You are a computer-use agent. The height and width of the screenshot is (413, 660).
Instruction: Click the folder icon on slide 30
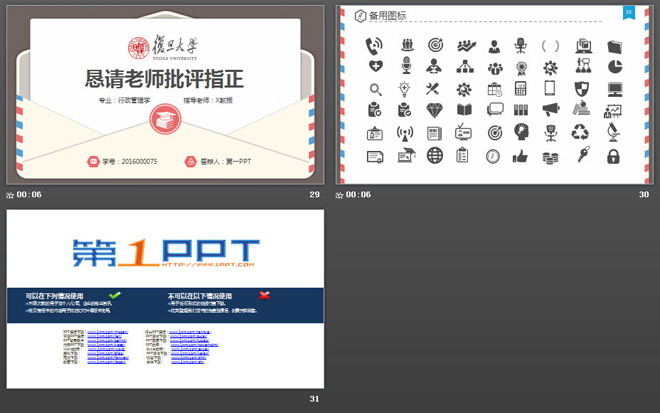pyautogui.click(x=615, y=46)
